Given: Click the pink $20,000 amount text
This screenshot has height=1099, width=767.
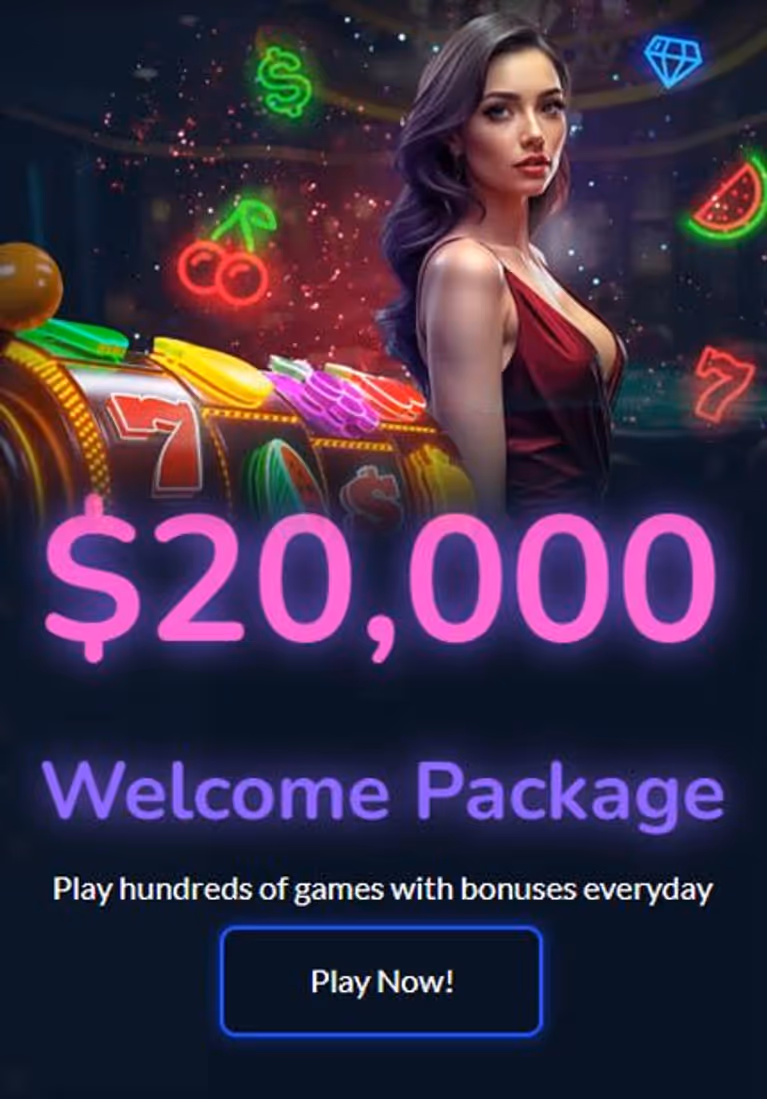Looking at the screenshot, I should [381, 578].
